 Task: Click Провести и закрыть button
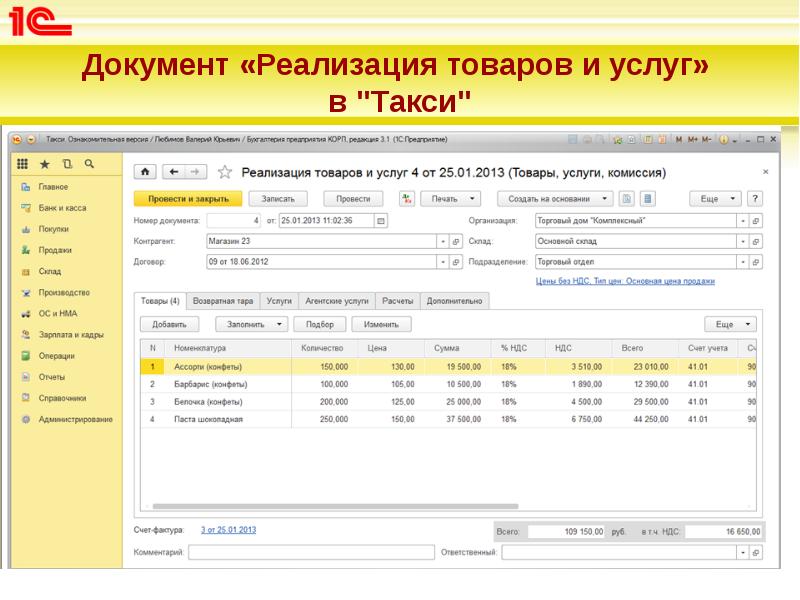tap(188, 198)
